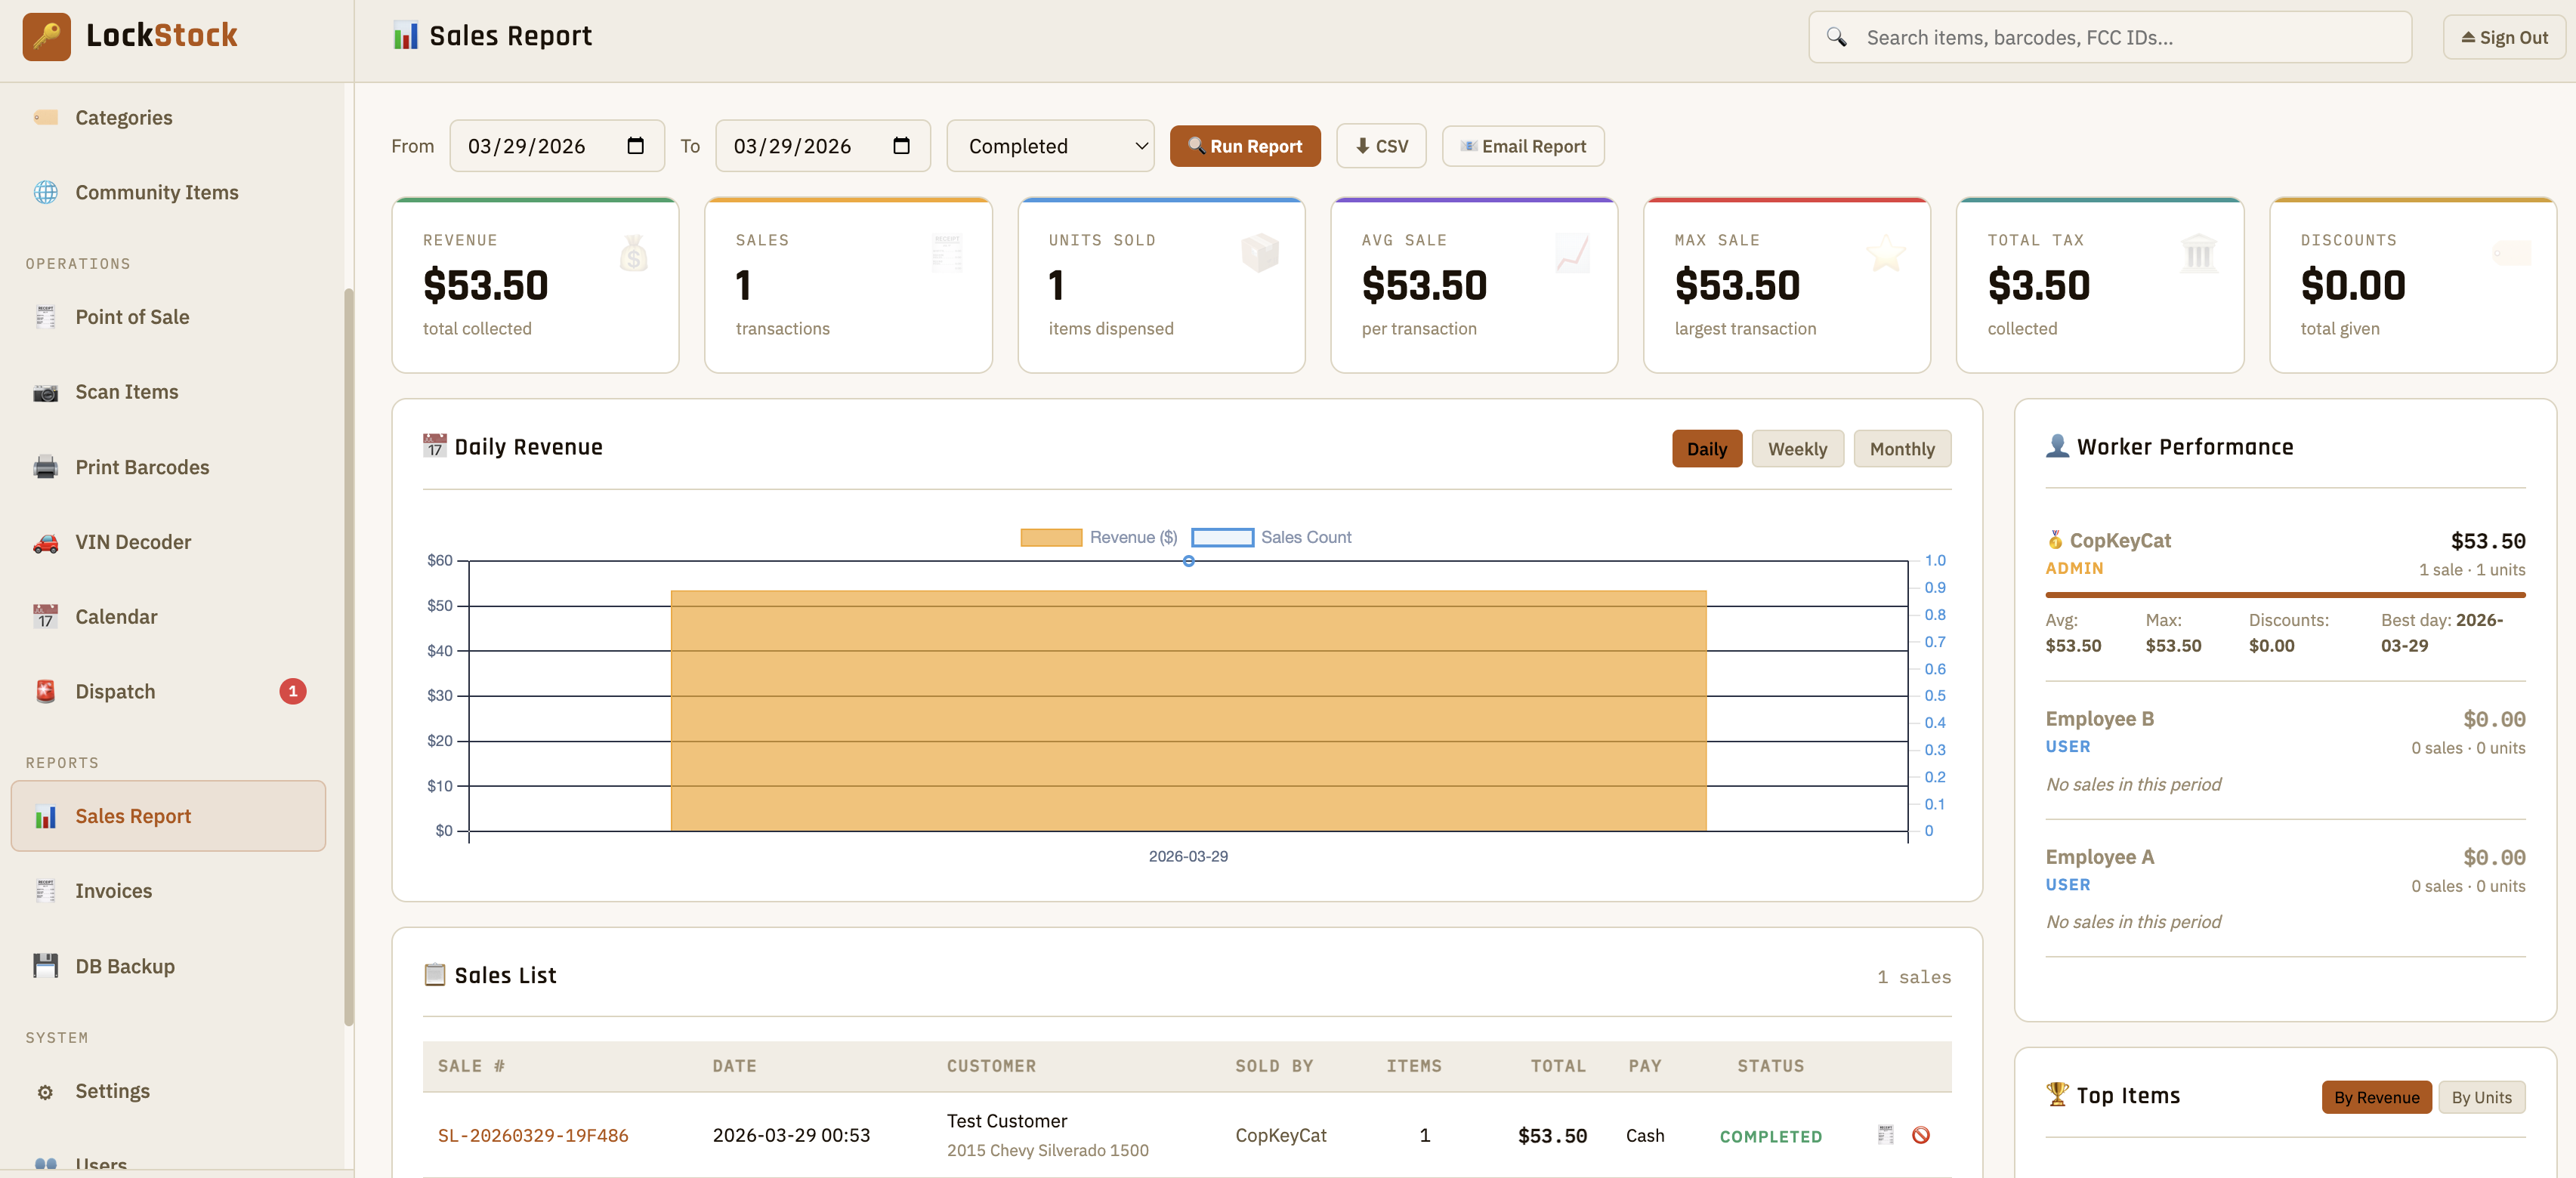
Task: Run the sales report
Action: pos(1245,145)
